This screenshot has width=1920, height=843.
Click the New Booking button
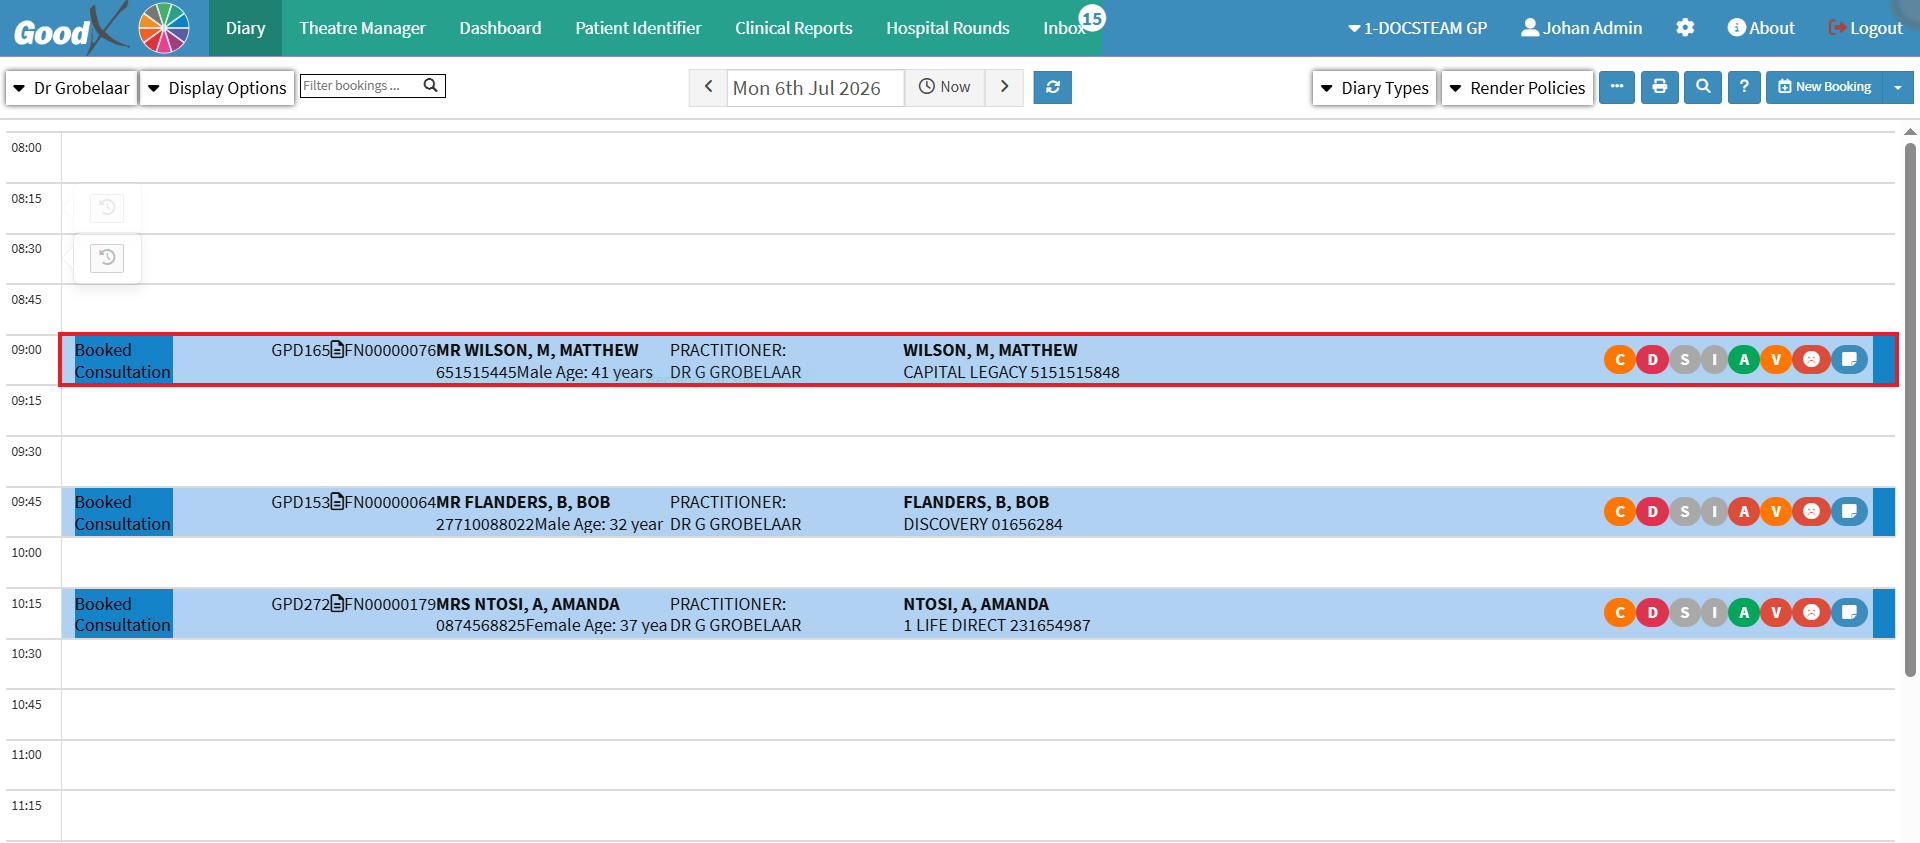1824,88
